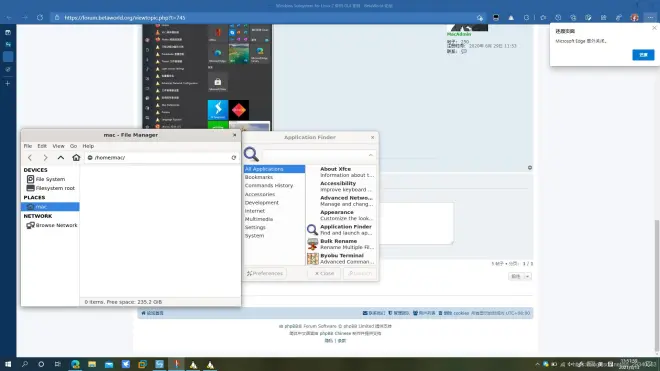Click the browser refresh icon
The image size is (660, 371).
[40, 18]
